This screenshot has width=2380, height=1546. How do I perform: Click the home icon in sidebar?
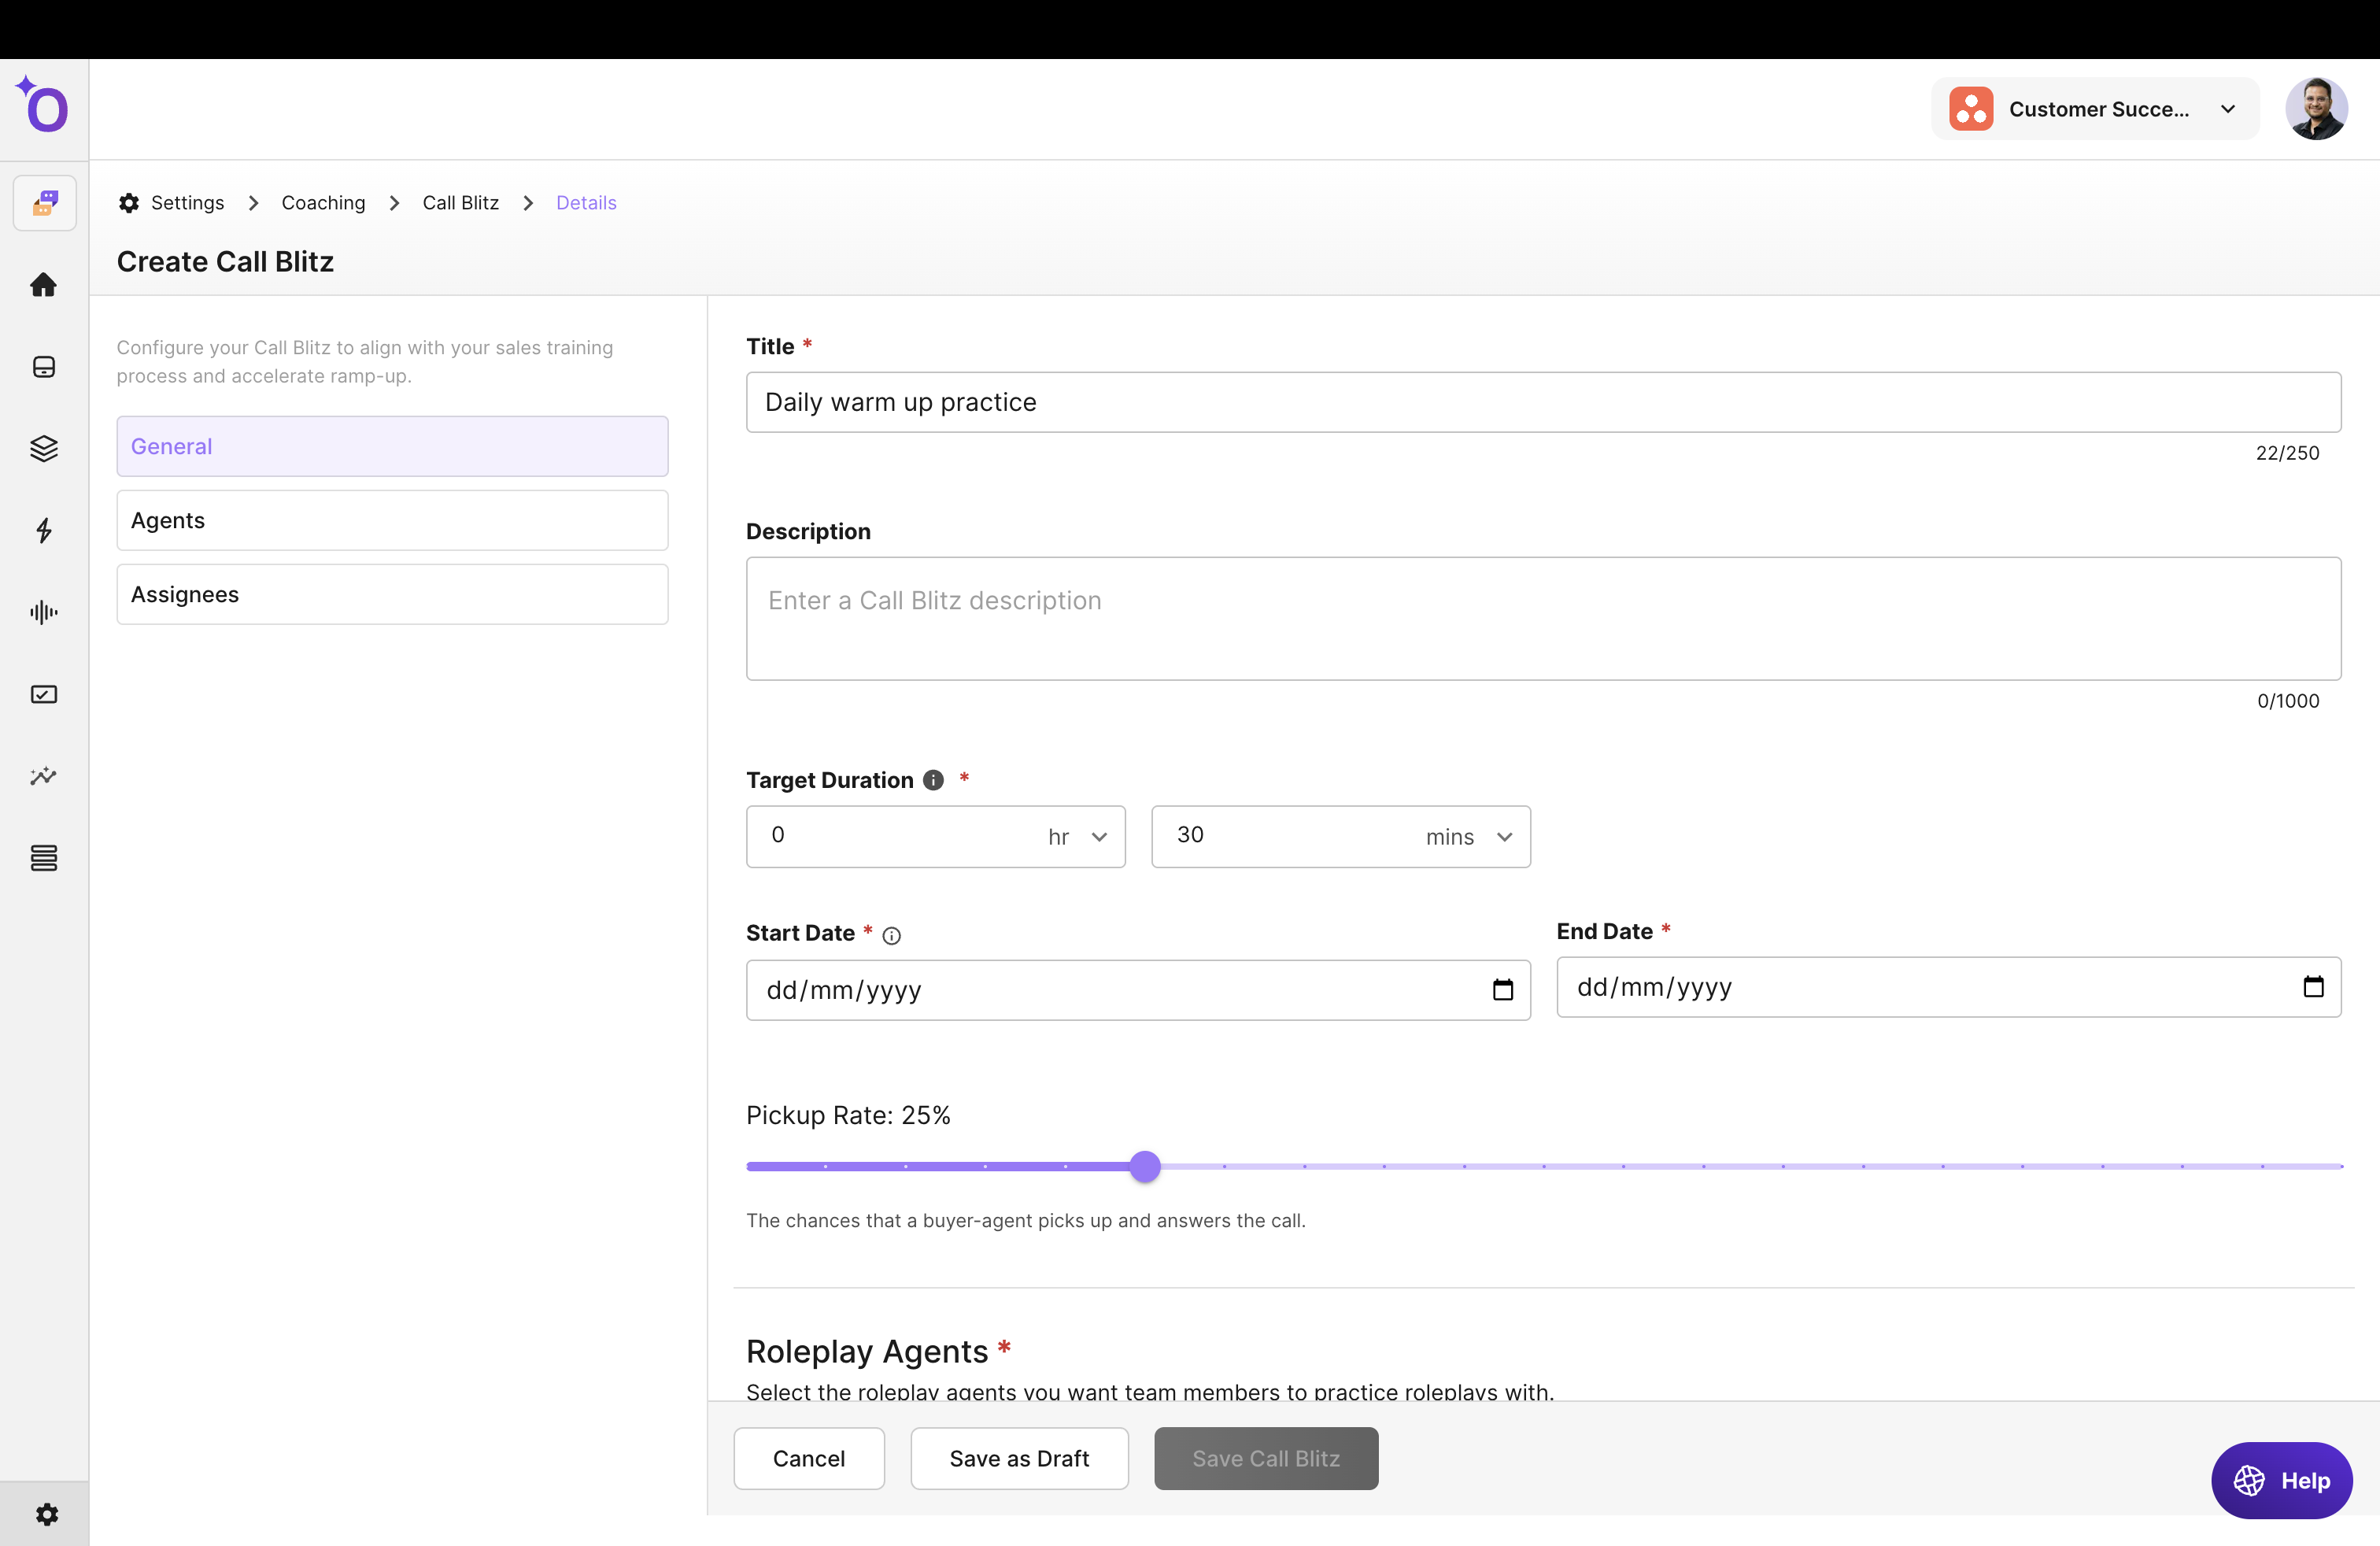tap(43, 285)
